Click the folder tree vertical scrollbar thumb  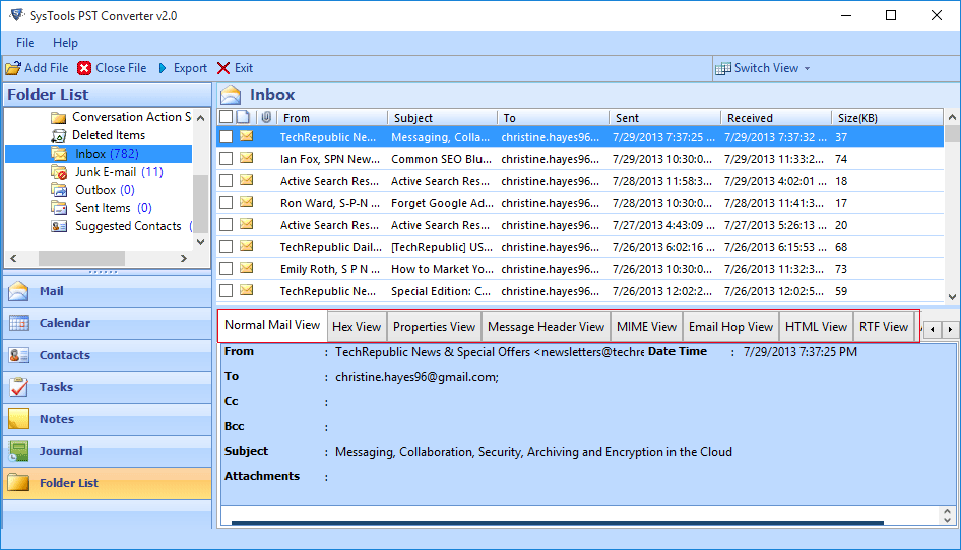(200, 203)
